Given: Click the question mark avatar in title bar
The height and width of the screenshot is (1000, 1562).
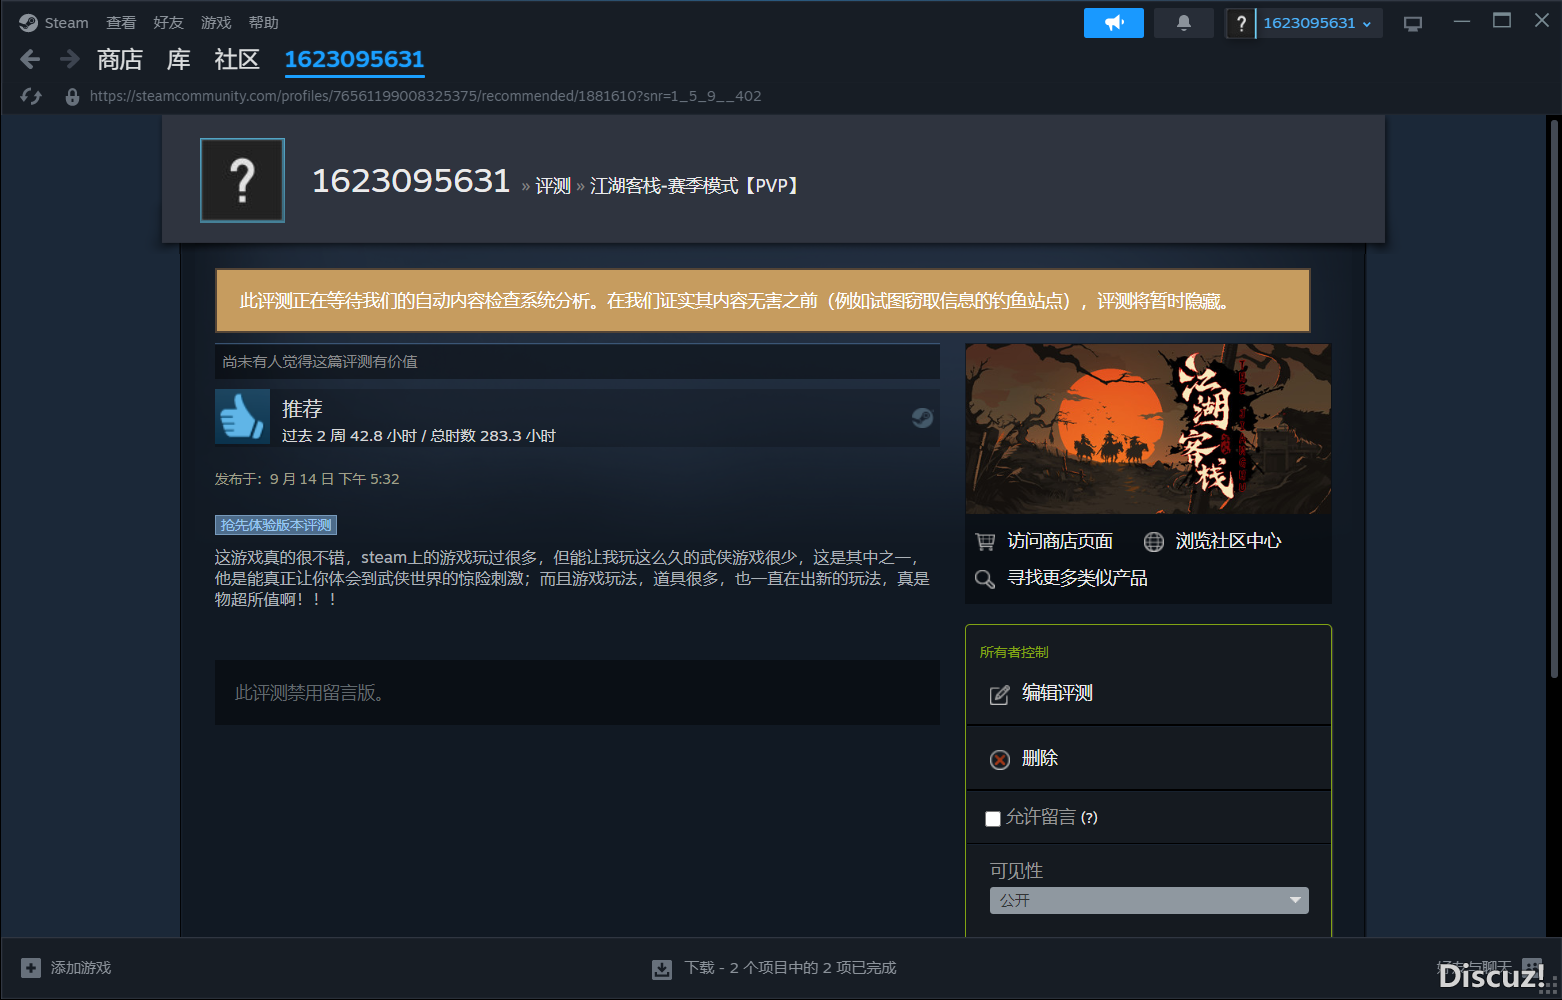Looking at the screenshot, I should (1240, 23).
